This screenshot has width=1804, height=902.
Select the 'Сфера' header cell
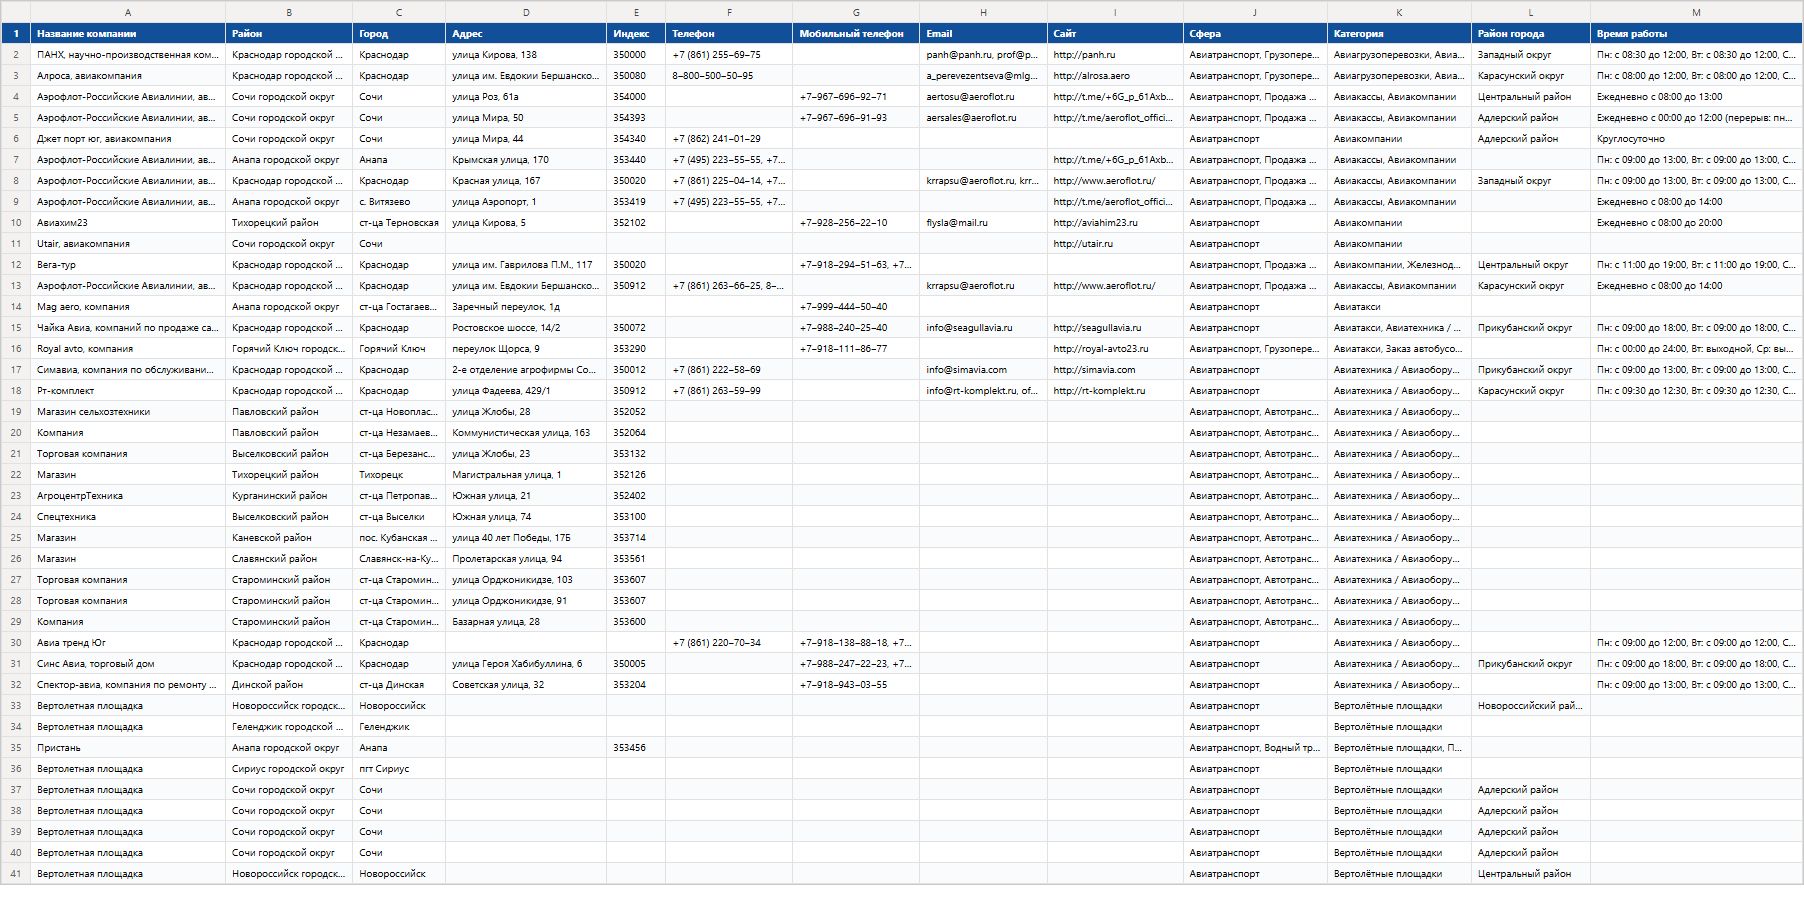click(1255, 33)
